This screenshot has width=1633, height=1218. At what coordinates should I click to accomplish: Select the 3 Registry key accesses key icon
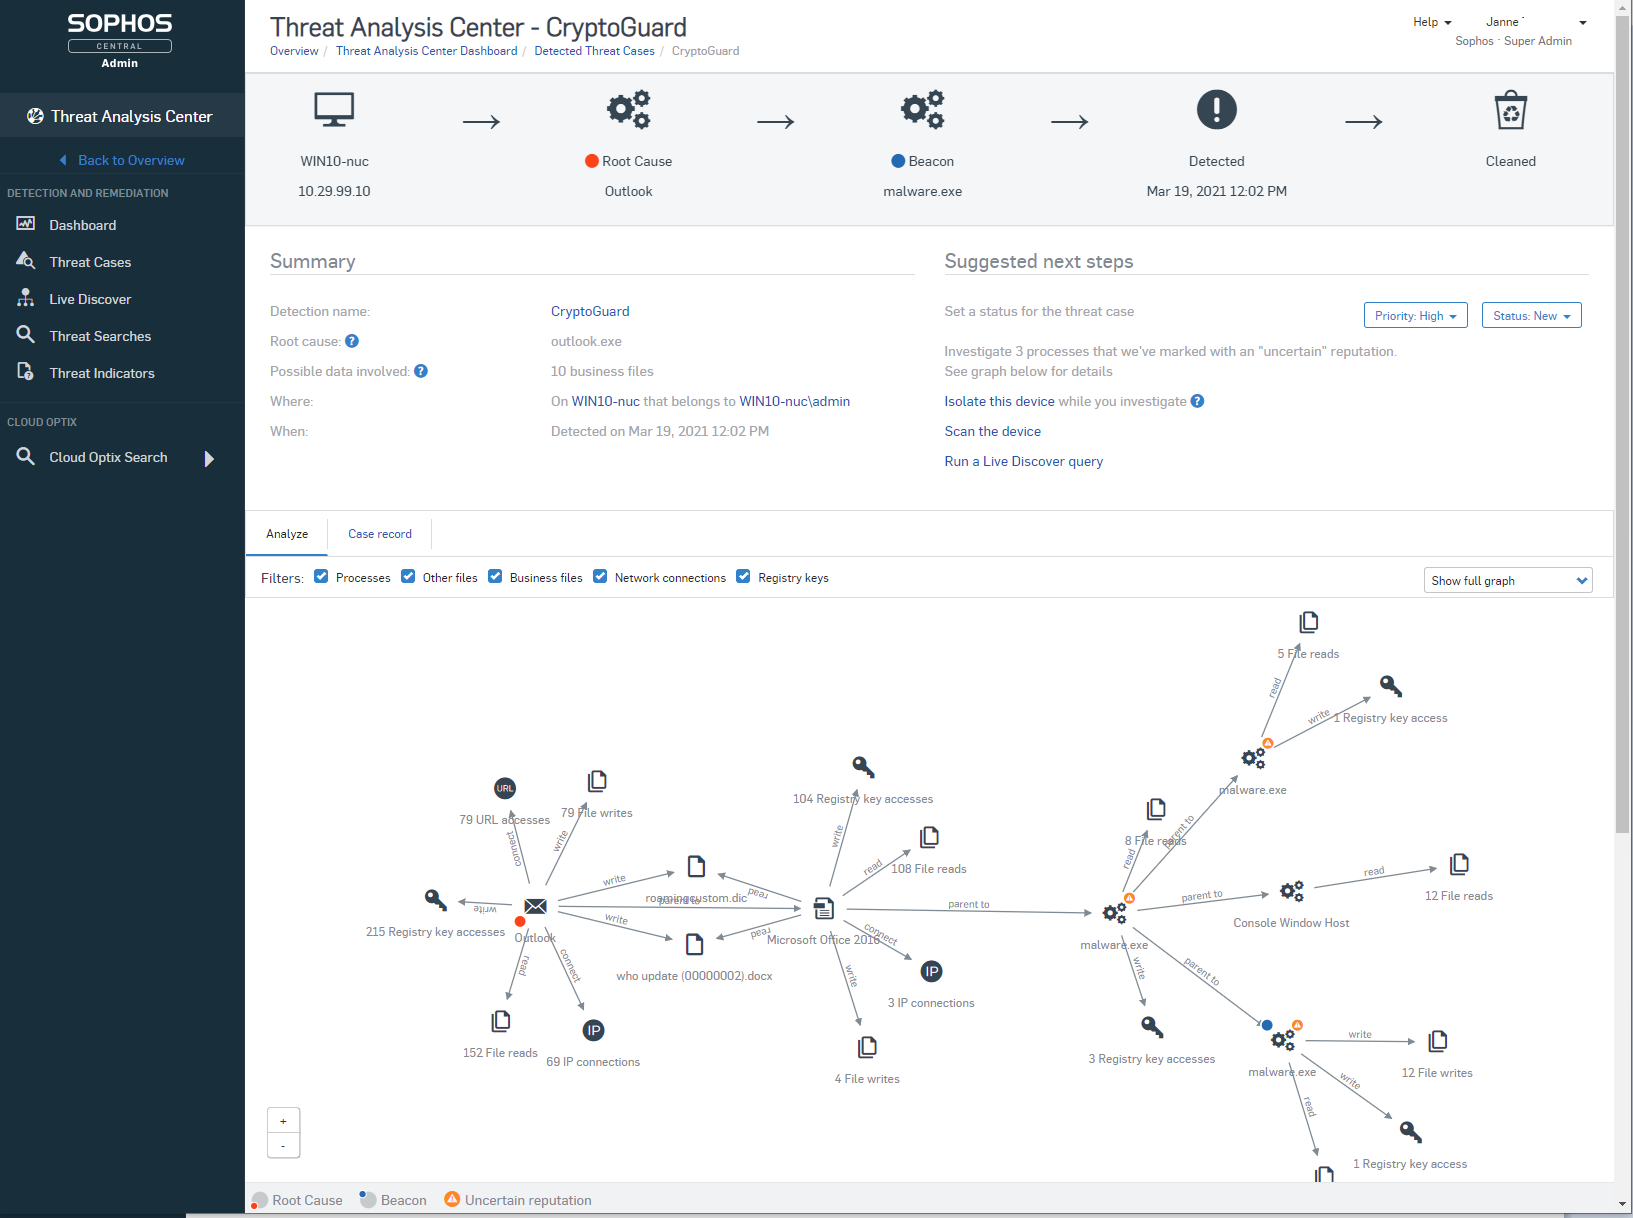[1152, 1027]
